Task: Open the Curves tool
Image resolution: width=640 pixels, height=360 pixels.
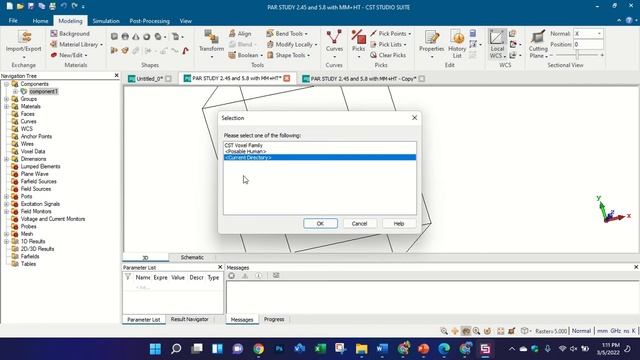Action: point(334,43)
